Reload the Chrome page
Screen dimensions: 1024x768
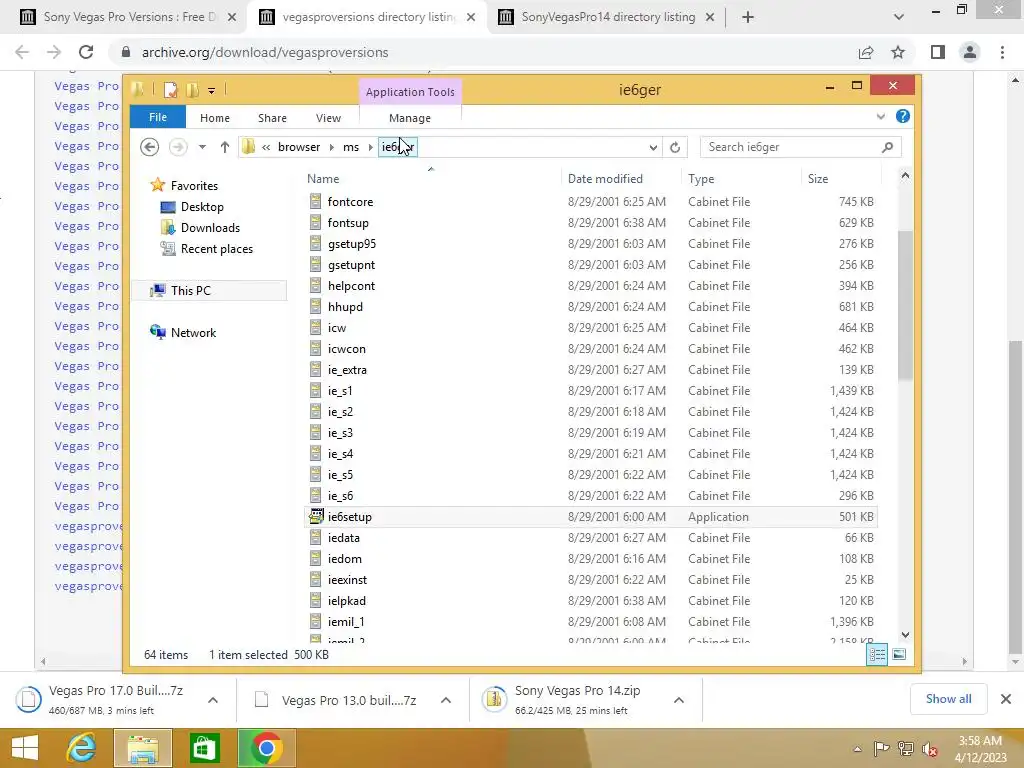[86, 52]
